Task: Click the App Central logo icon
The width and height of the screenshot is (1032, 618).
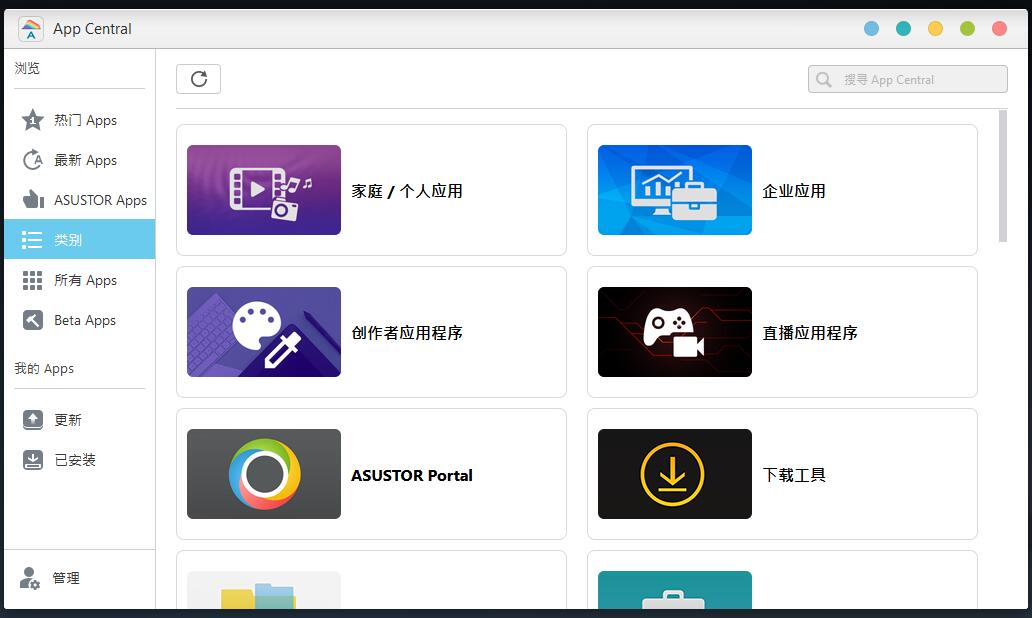Action: [30, 28]
